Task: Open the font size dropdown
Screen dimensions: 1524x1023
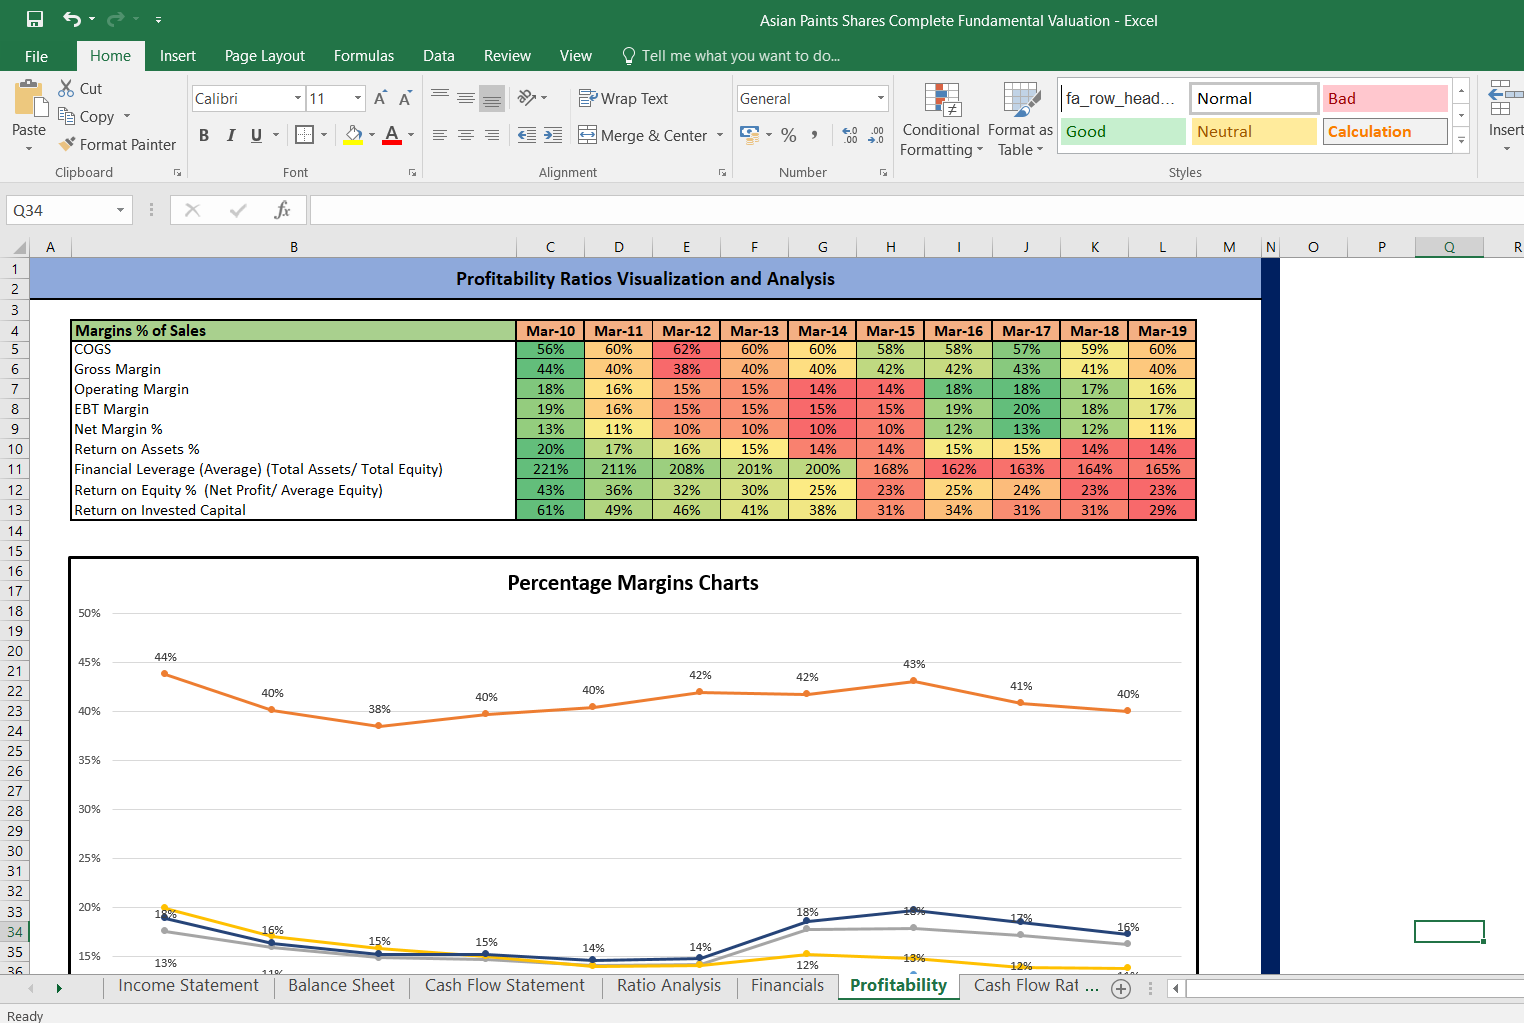Action: click(x=358, y=98)
